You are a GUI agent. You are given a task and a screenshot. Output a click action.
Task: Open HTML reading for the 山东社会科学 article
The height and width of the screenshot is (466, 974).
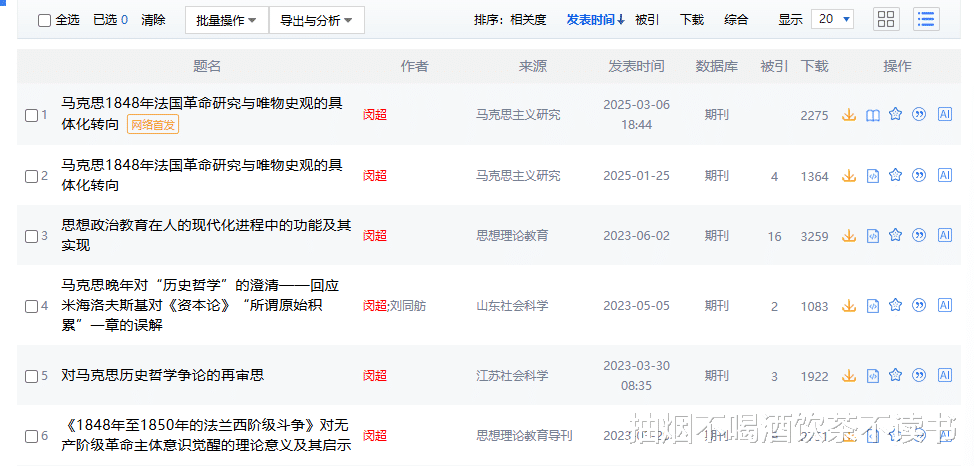pyautogui.click(x=873, y=306)
